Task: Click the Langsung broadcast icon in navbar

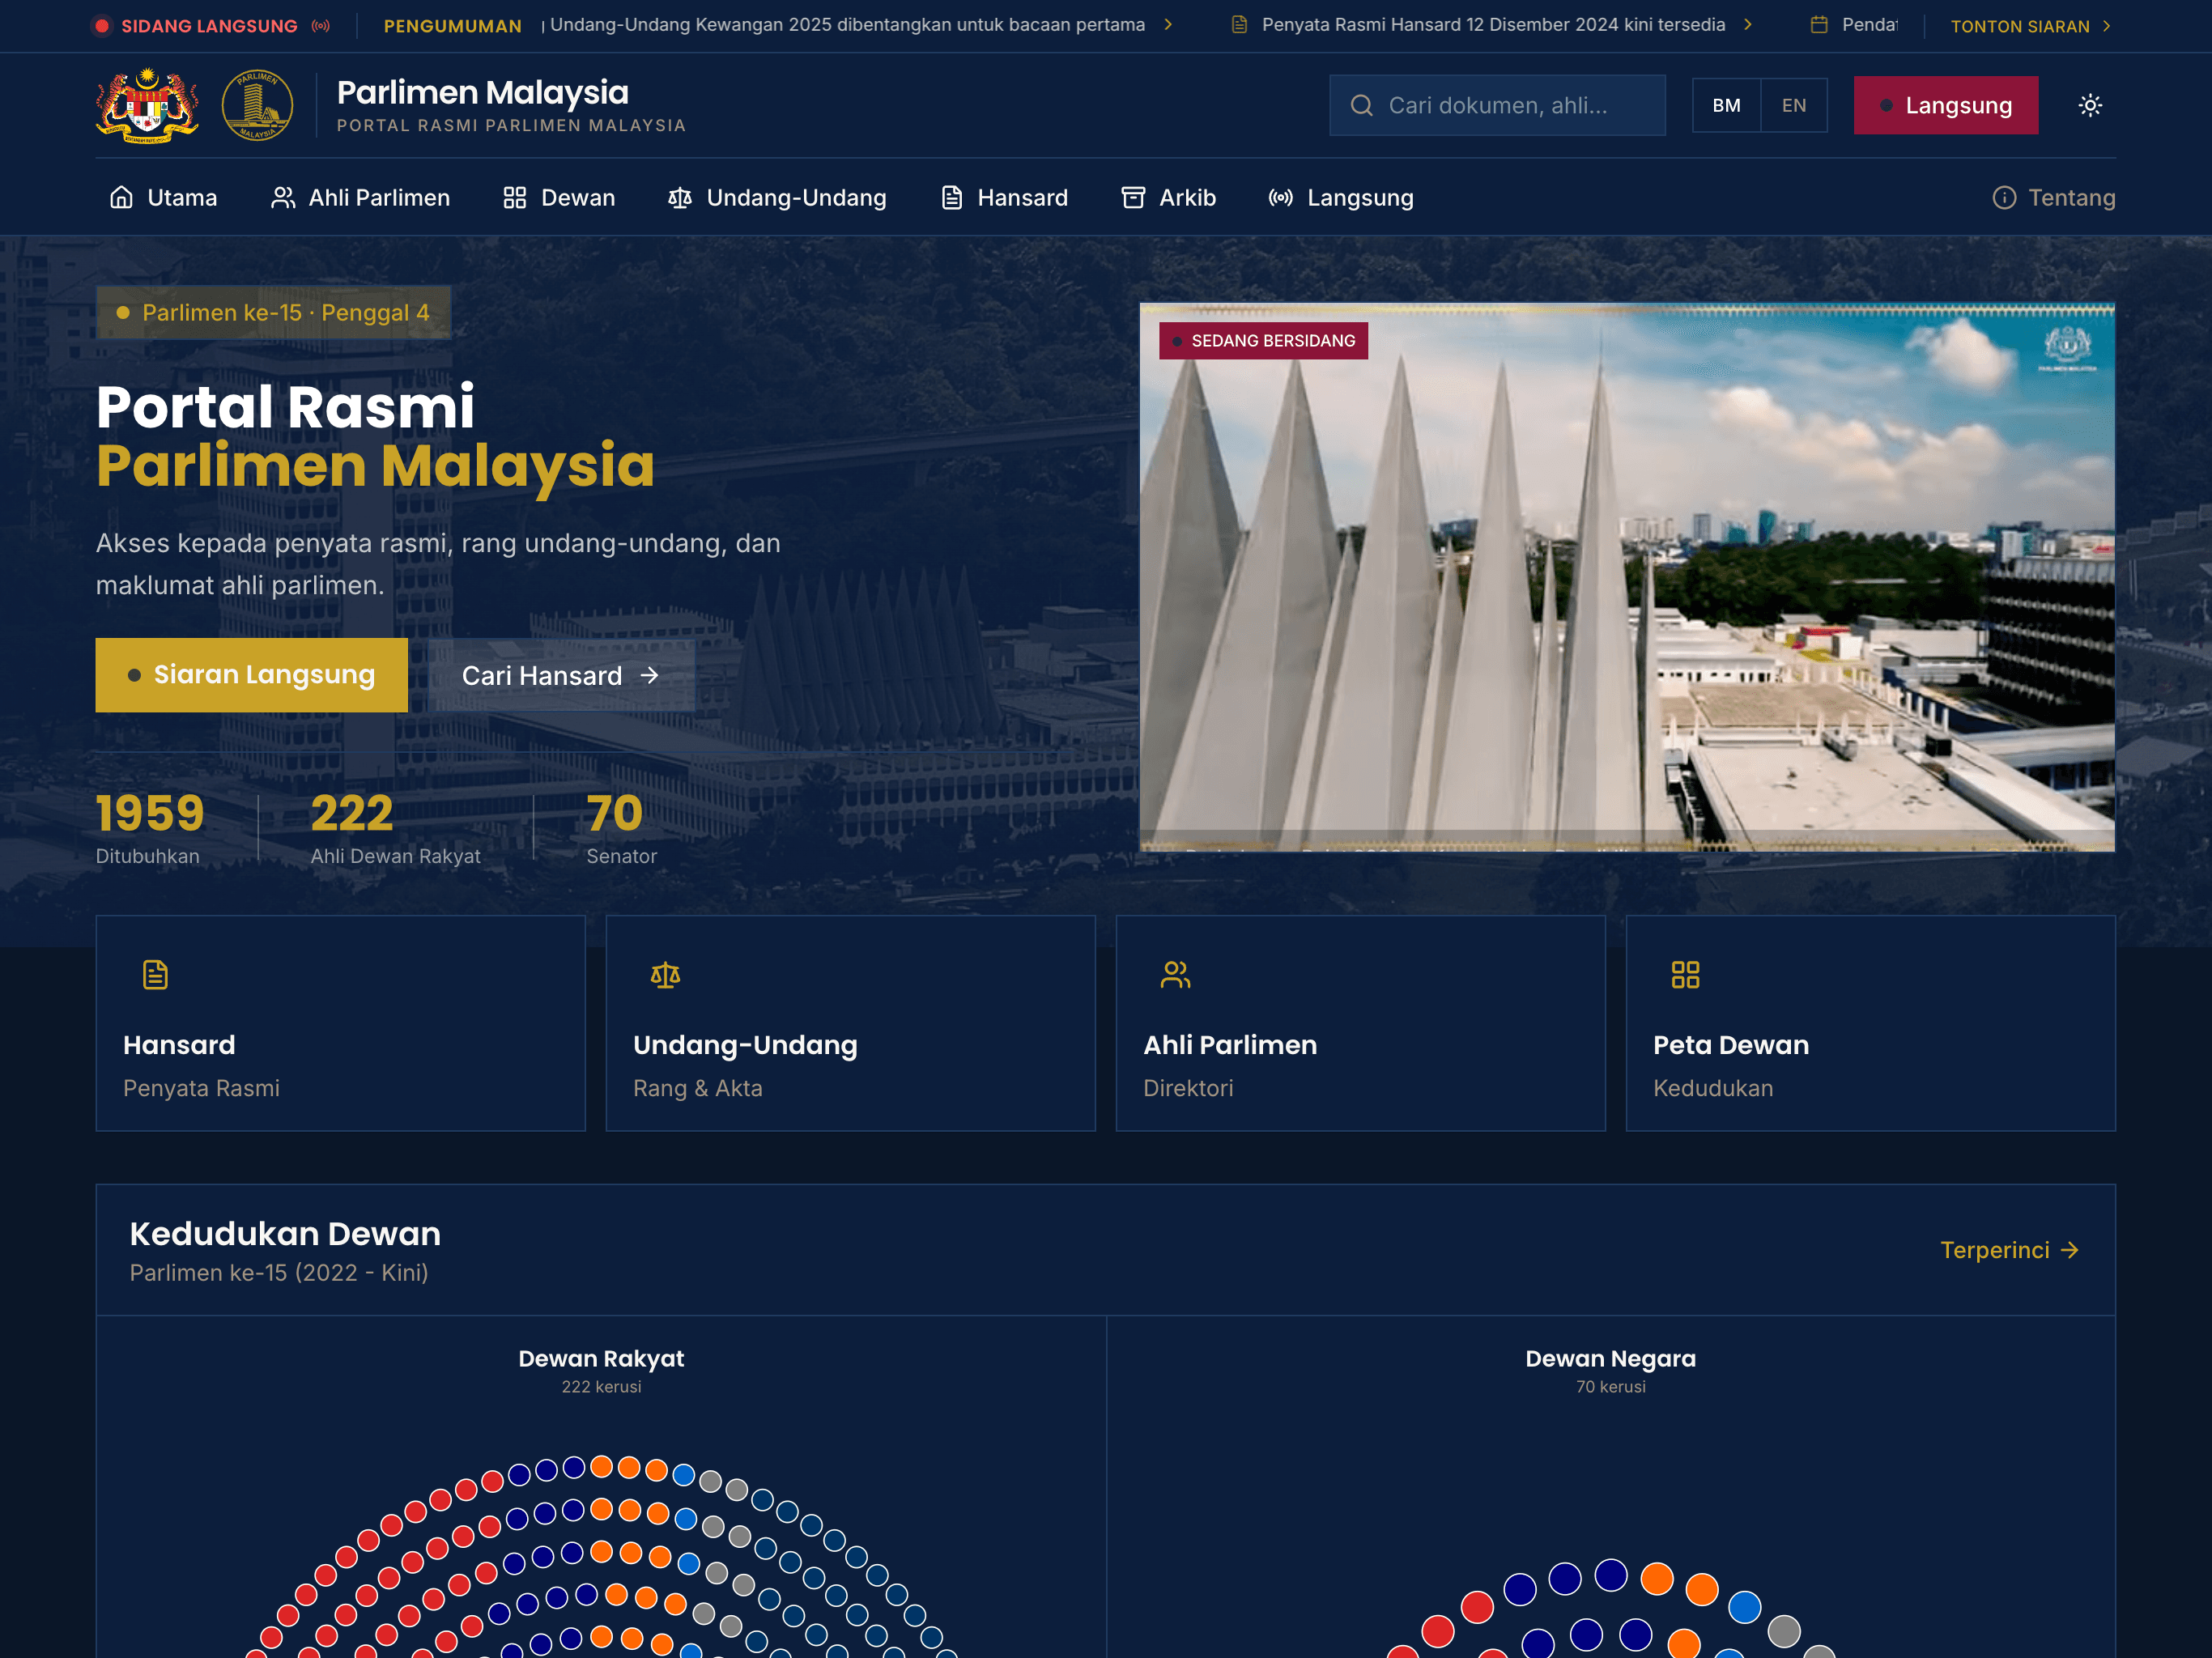Action: coord(1280,198)
